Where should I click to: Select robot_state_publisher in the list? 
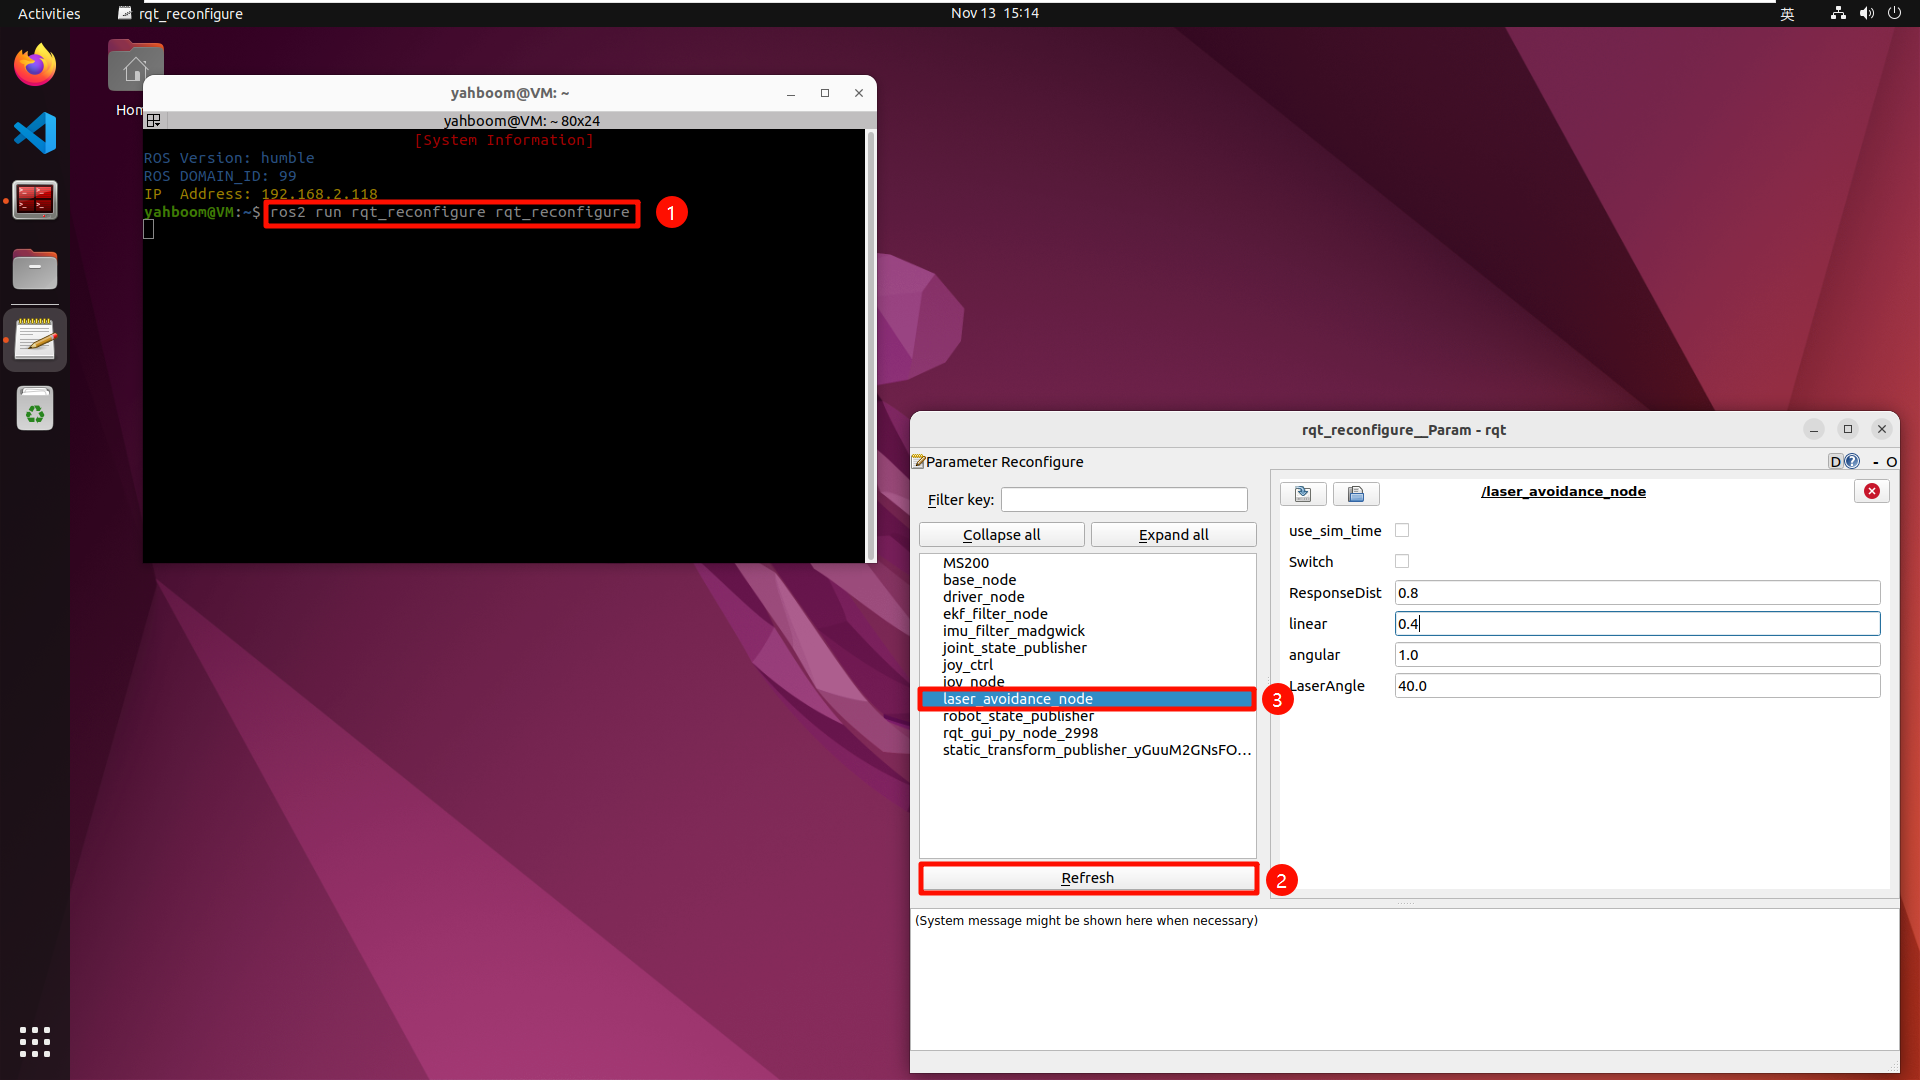click(1087, 716)
